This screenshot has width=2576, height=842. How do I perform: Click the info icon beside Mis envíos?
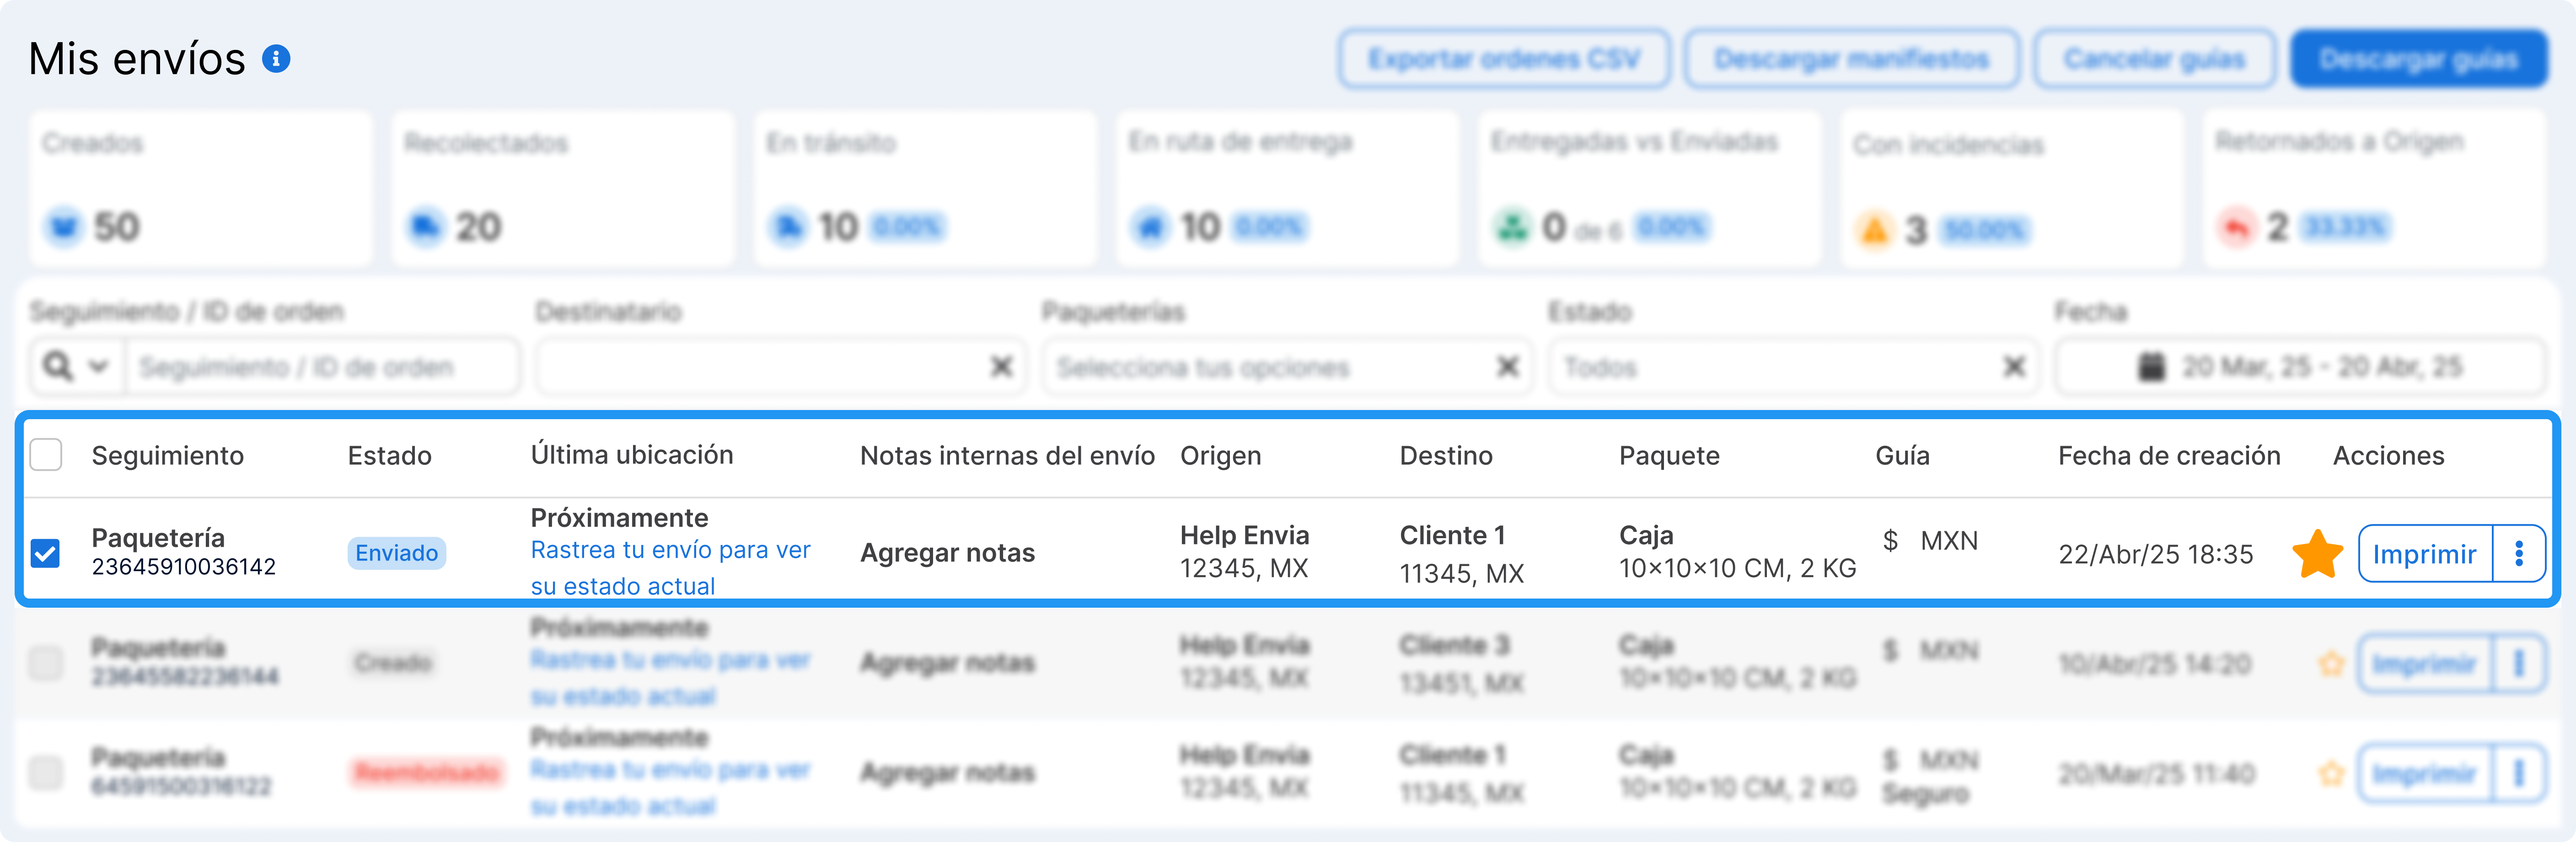tap(276, 59)
